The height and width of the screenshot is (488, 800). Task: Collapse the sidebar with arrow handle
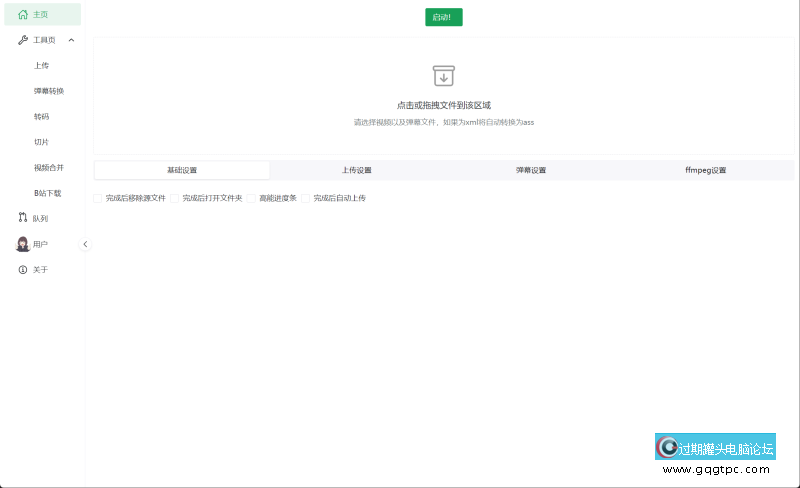pos(85,244)
